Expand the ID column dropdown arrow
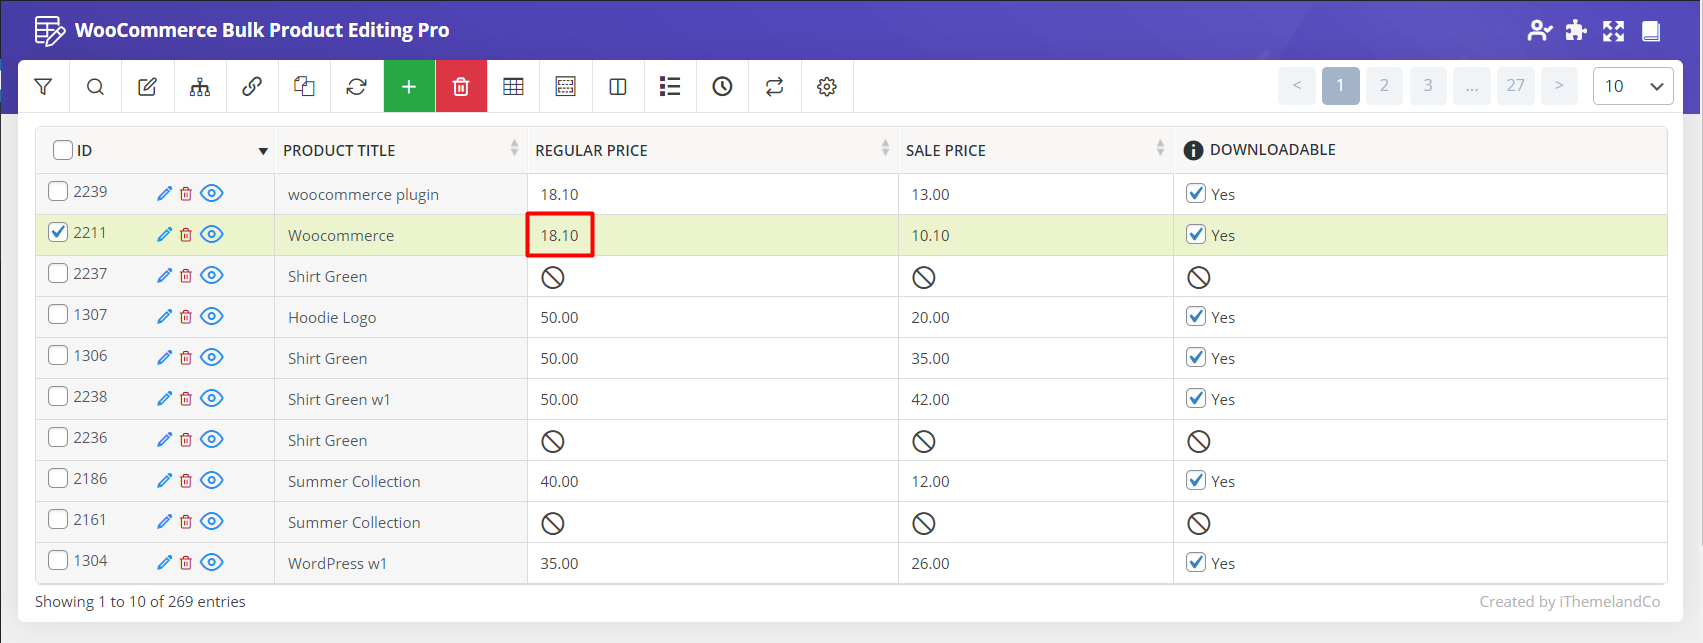Viewport: 1703px width, 643px height. (x=263, y=151)
